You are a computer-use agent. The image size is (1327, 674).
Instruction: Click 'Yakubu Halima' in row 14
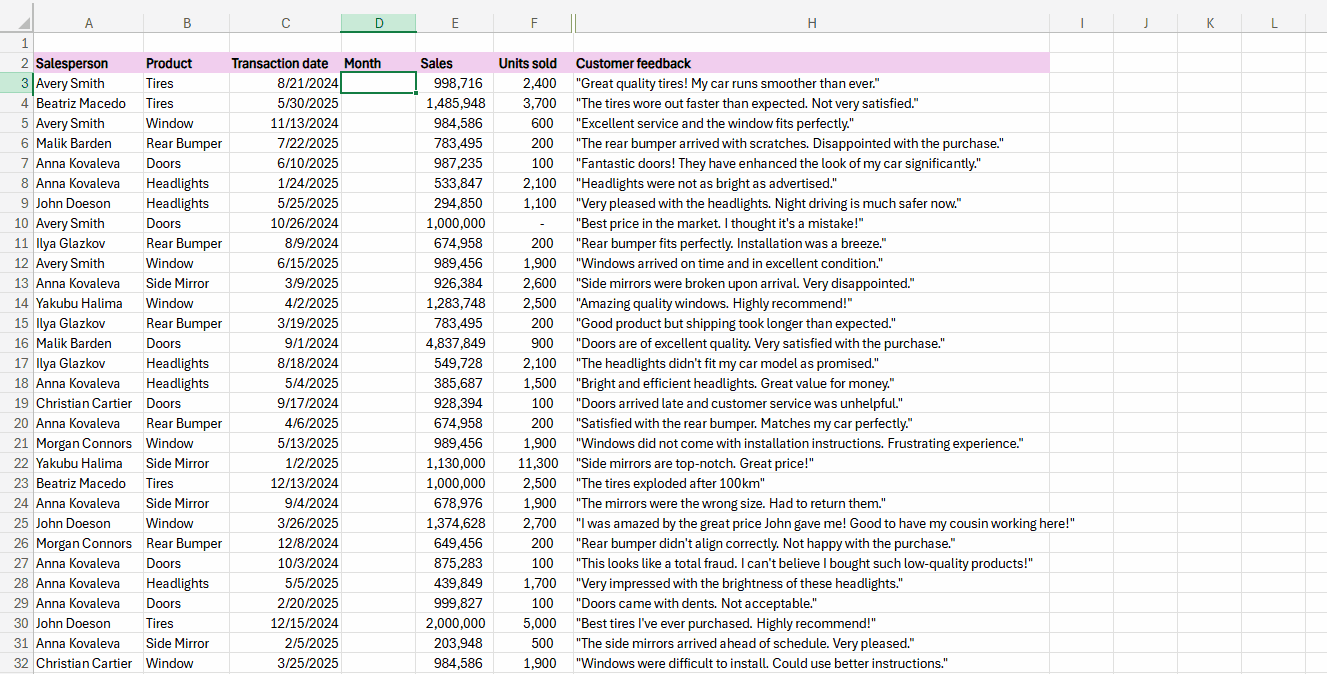pyautogui.click(x=89, y=303)
